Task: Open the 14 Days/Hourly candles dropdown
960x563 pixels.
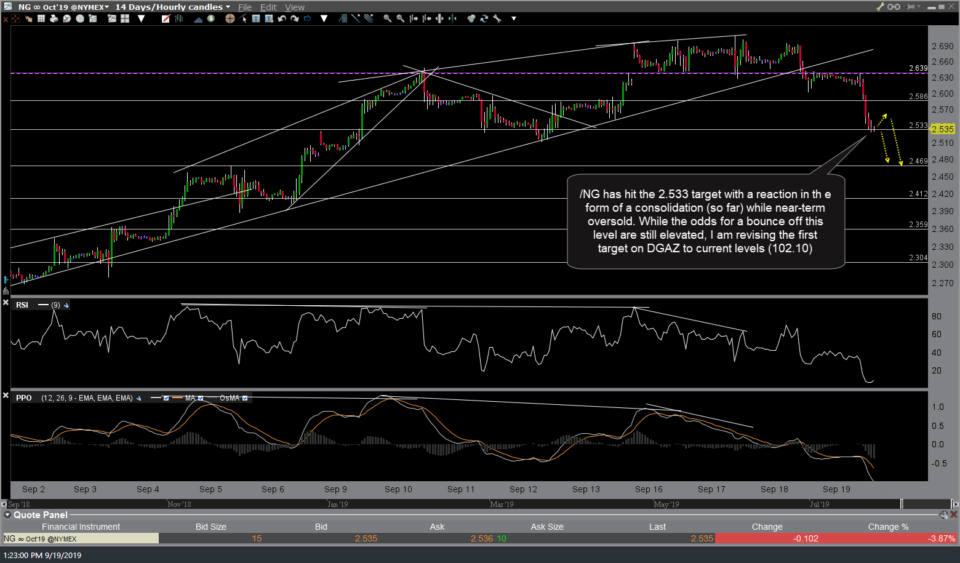Action: tap(228, 7)
